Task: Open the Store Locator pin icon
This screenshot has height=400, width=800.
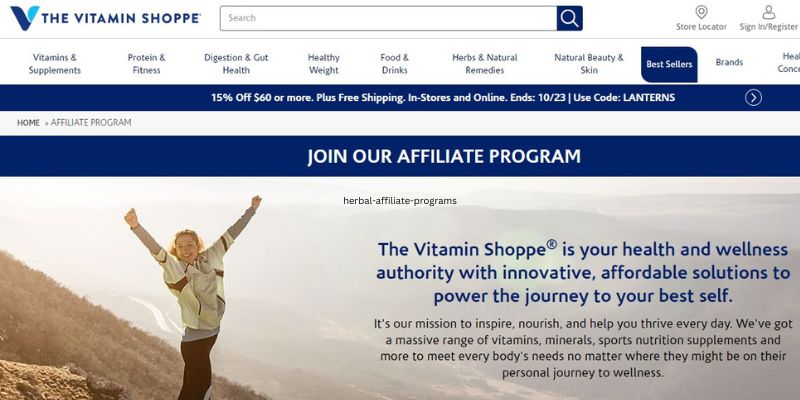Action: point(702,12)
